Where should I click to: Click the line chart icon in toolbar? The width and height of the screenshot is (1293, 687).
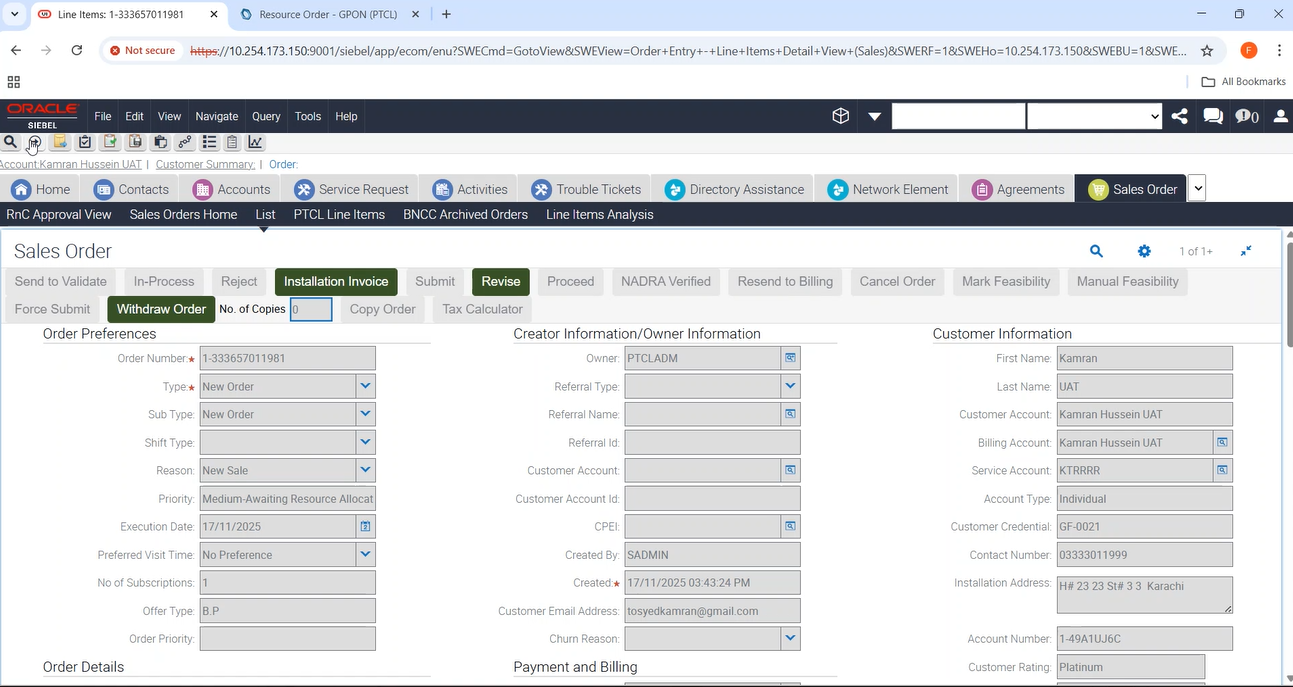[x=256, y=142]
